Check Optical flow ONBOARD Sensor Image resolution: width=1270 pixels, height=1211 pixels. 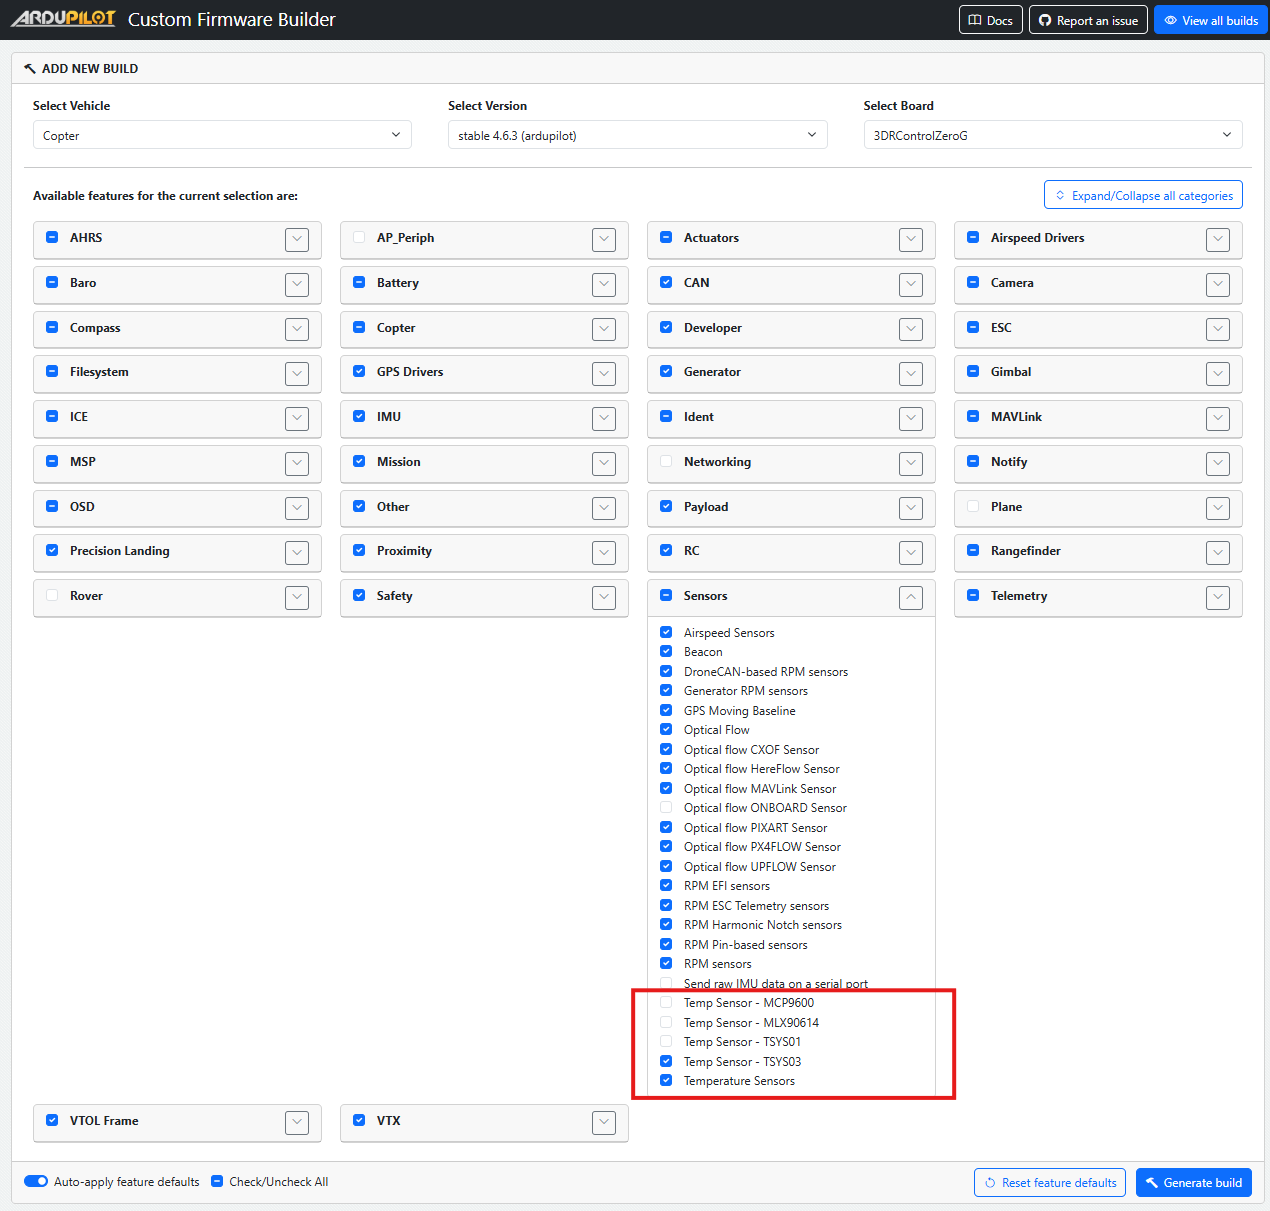click(x=666, y=808)
